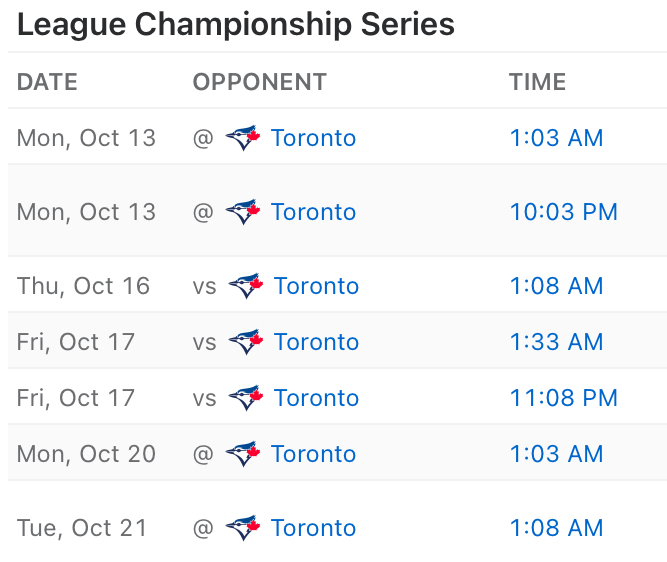Click Blue Jays logo in Oct 13 1:03 AM row
667x562 pixels.
[242, 138]
